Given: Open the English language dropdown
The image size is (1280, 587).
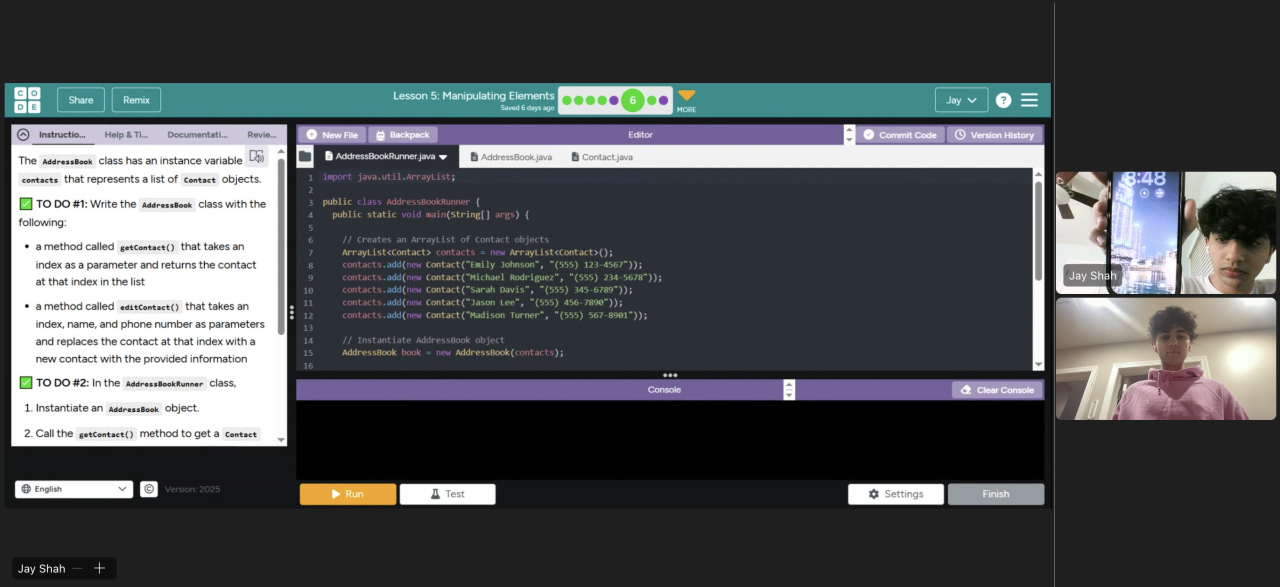Looking at the screenshot, I should pos(74,489).
